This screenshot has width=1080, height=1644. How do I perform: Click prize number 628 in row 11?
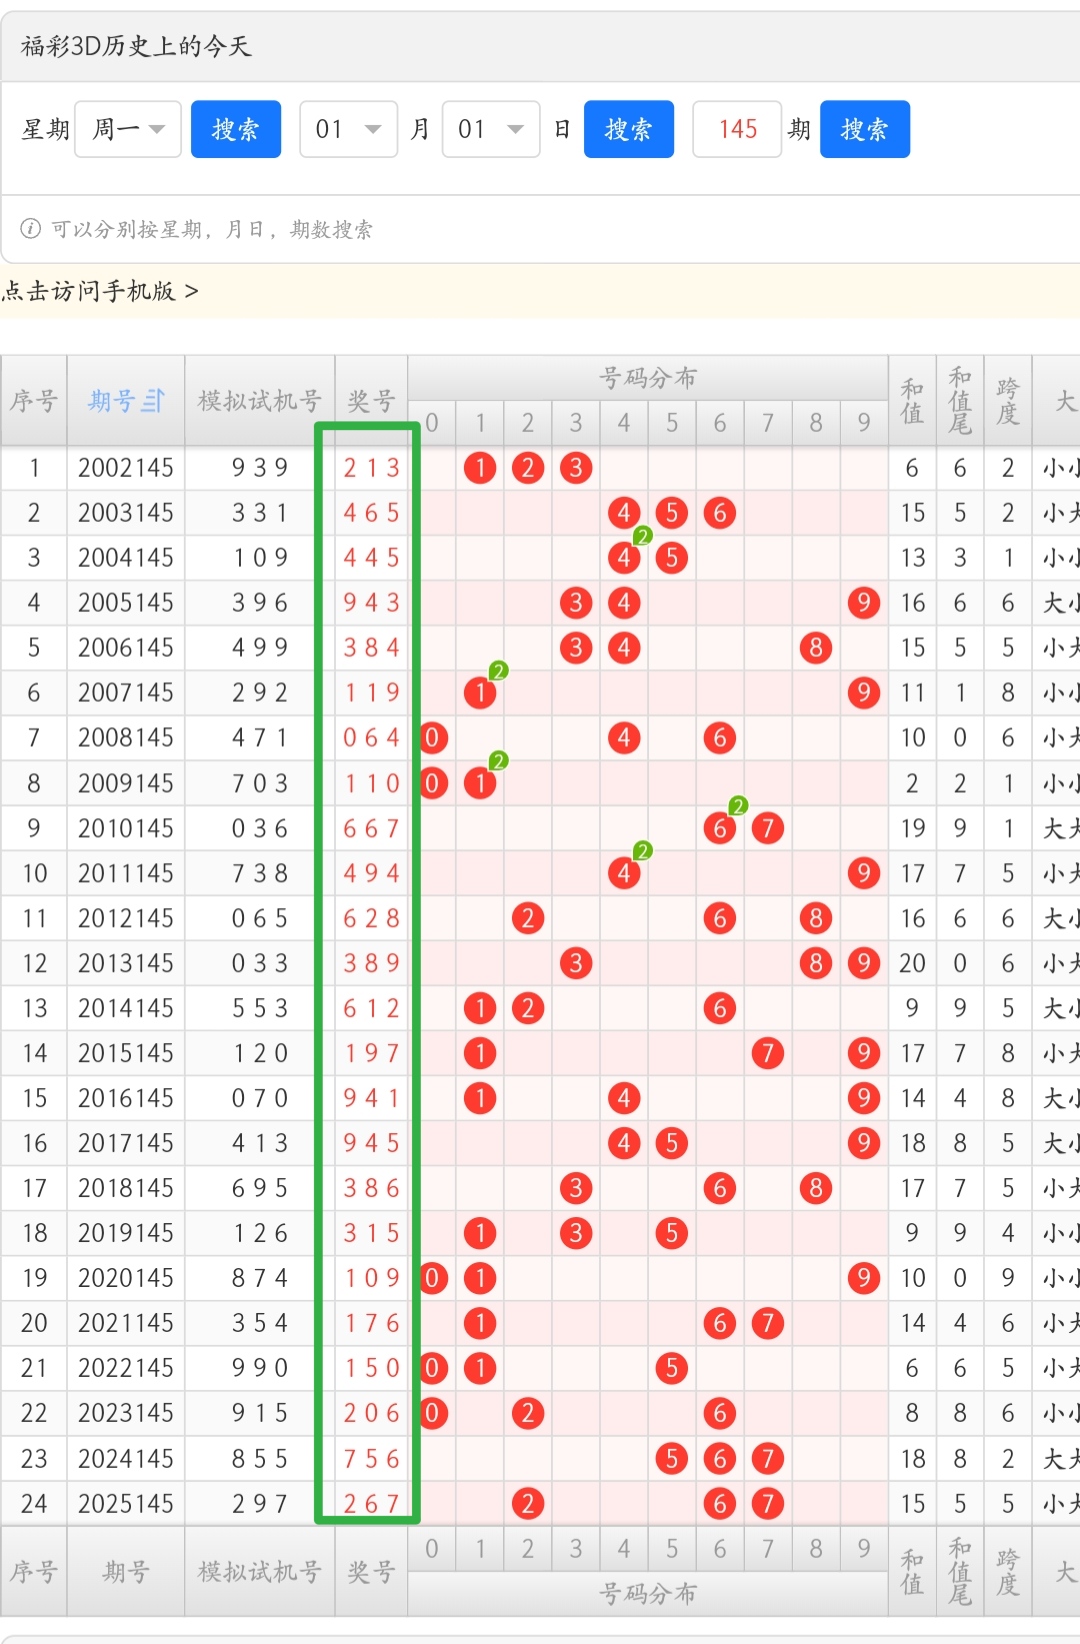tap(372, 918)
